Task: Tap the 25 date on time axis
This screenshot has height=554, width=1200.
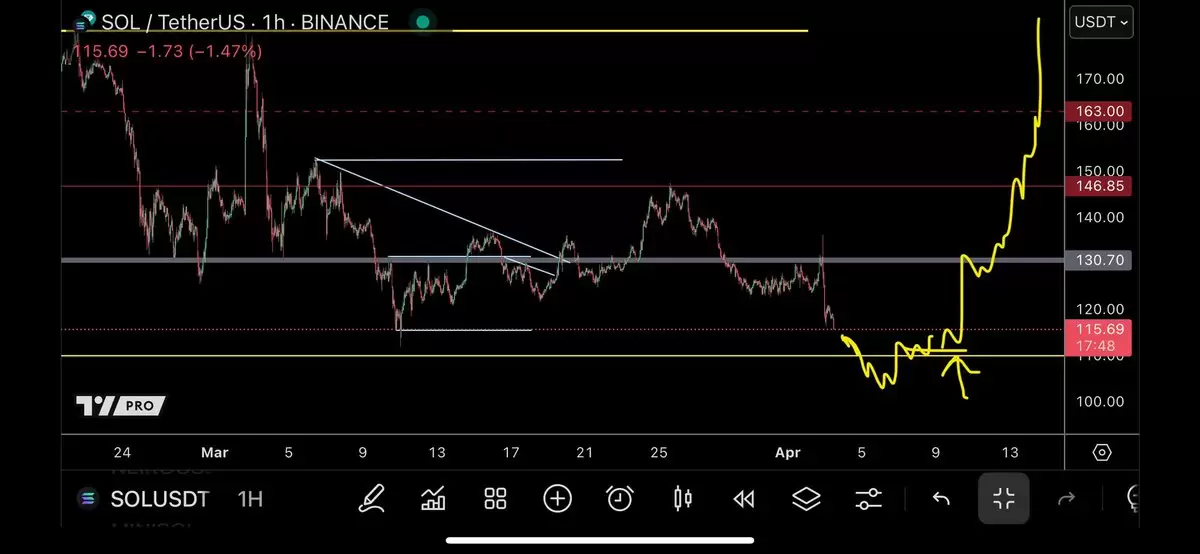Action: tap(658, 452)
